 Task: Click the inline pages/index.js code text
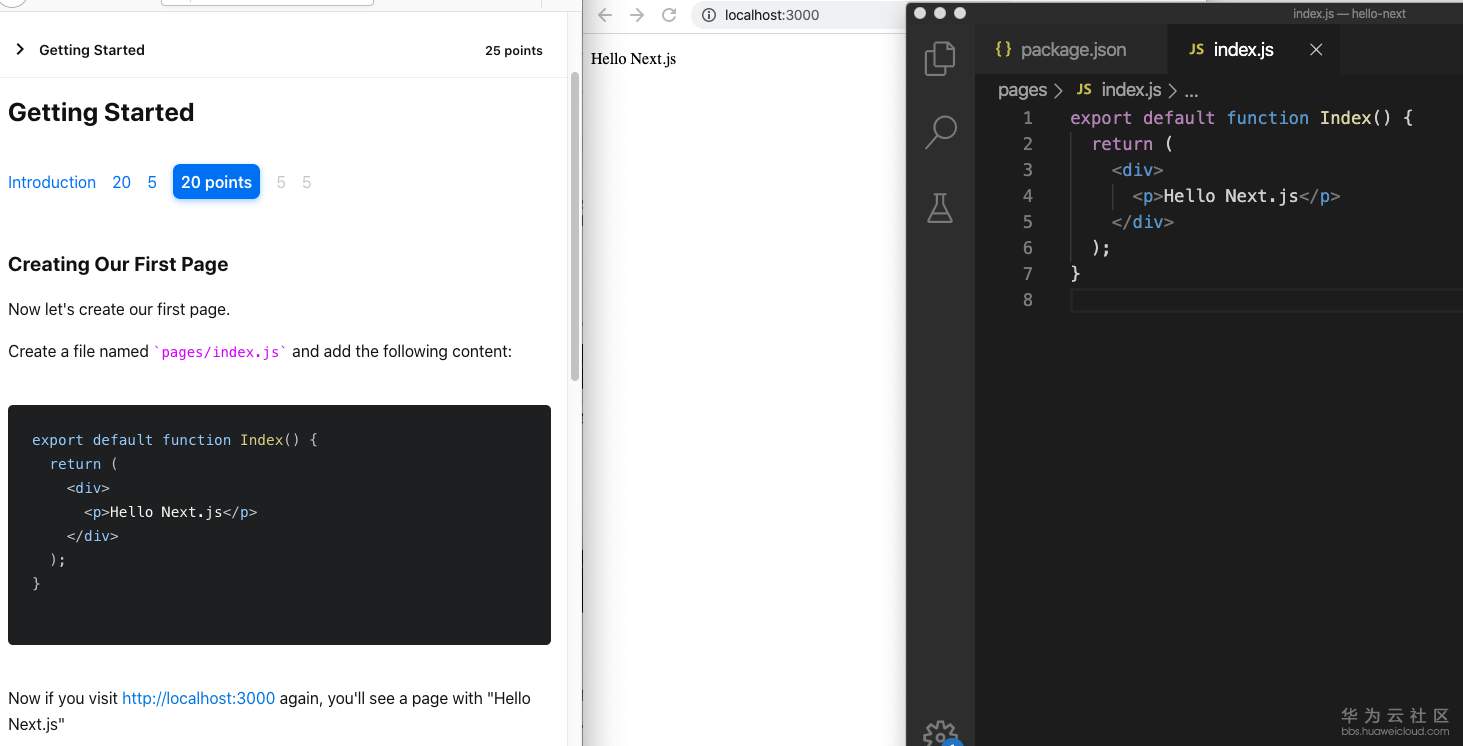coord(220,352)
